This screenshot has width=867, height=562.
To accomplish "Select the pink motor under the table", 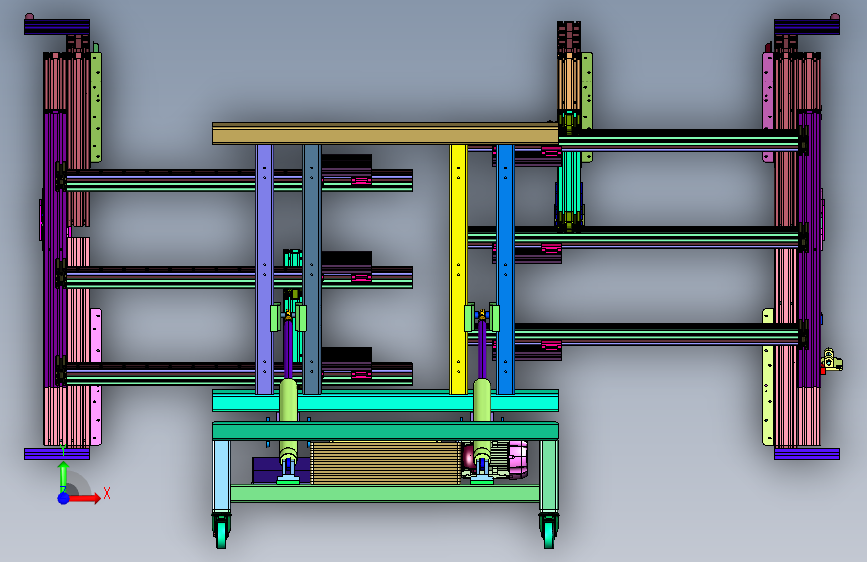I will coord(518,459).
